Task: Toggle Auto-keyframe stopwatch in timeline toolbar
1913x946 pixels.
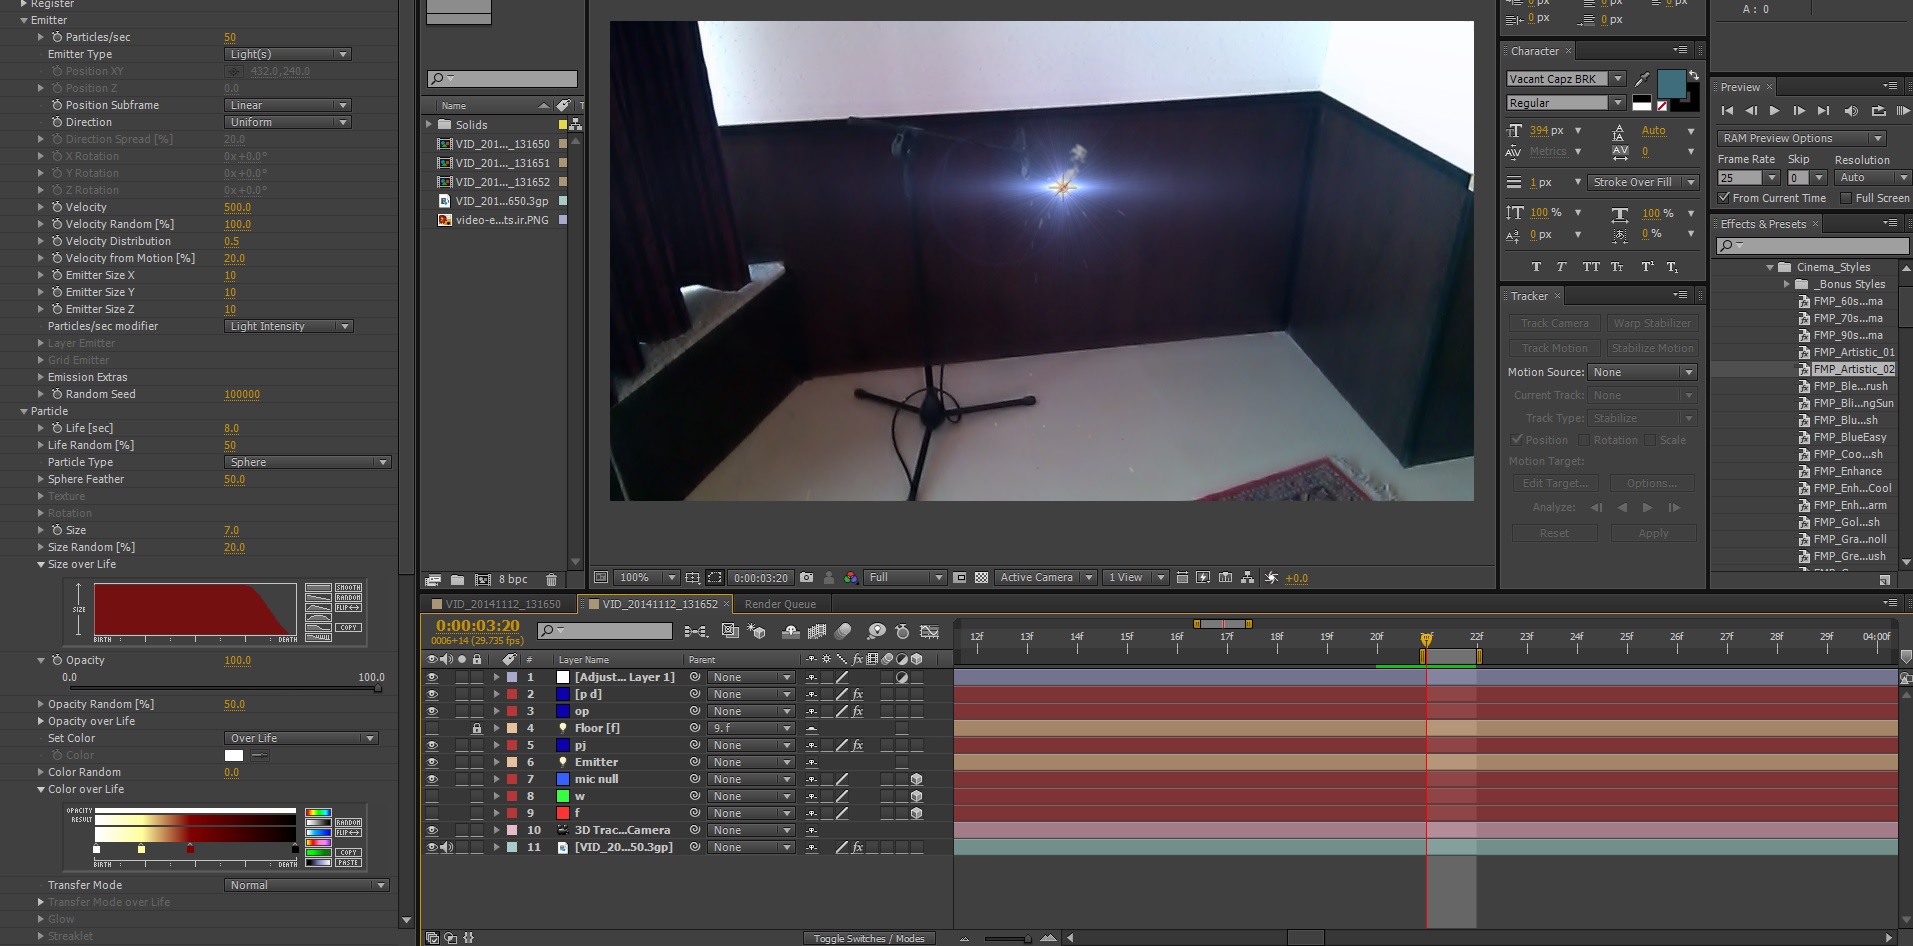Action: click(902, 631)
